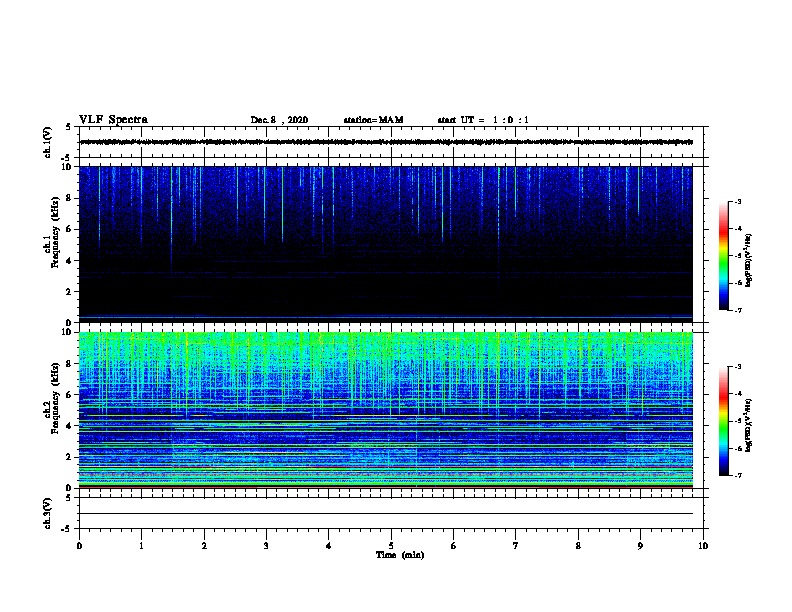792x612 pixels.
Task: Click the upper color bar's log(PSD) label
Action: [x=748, y=260]
